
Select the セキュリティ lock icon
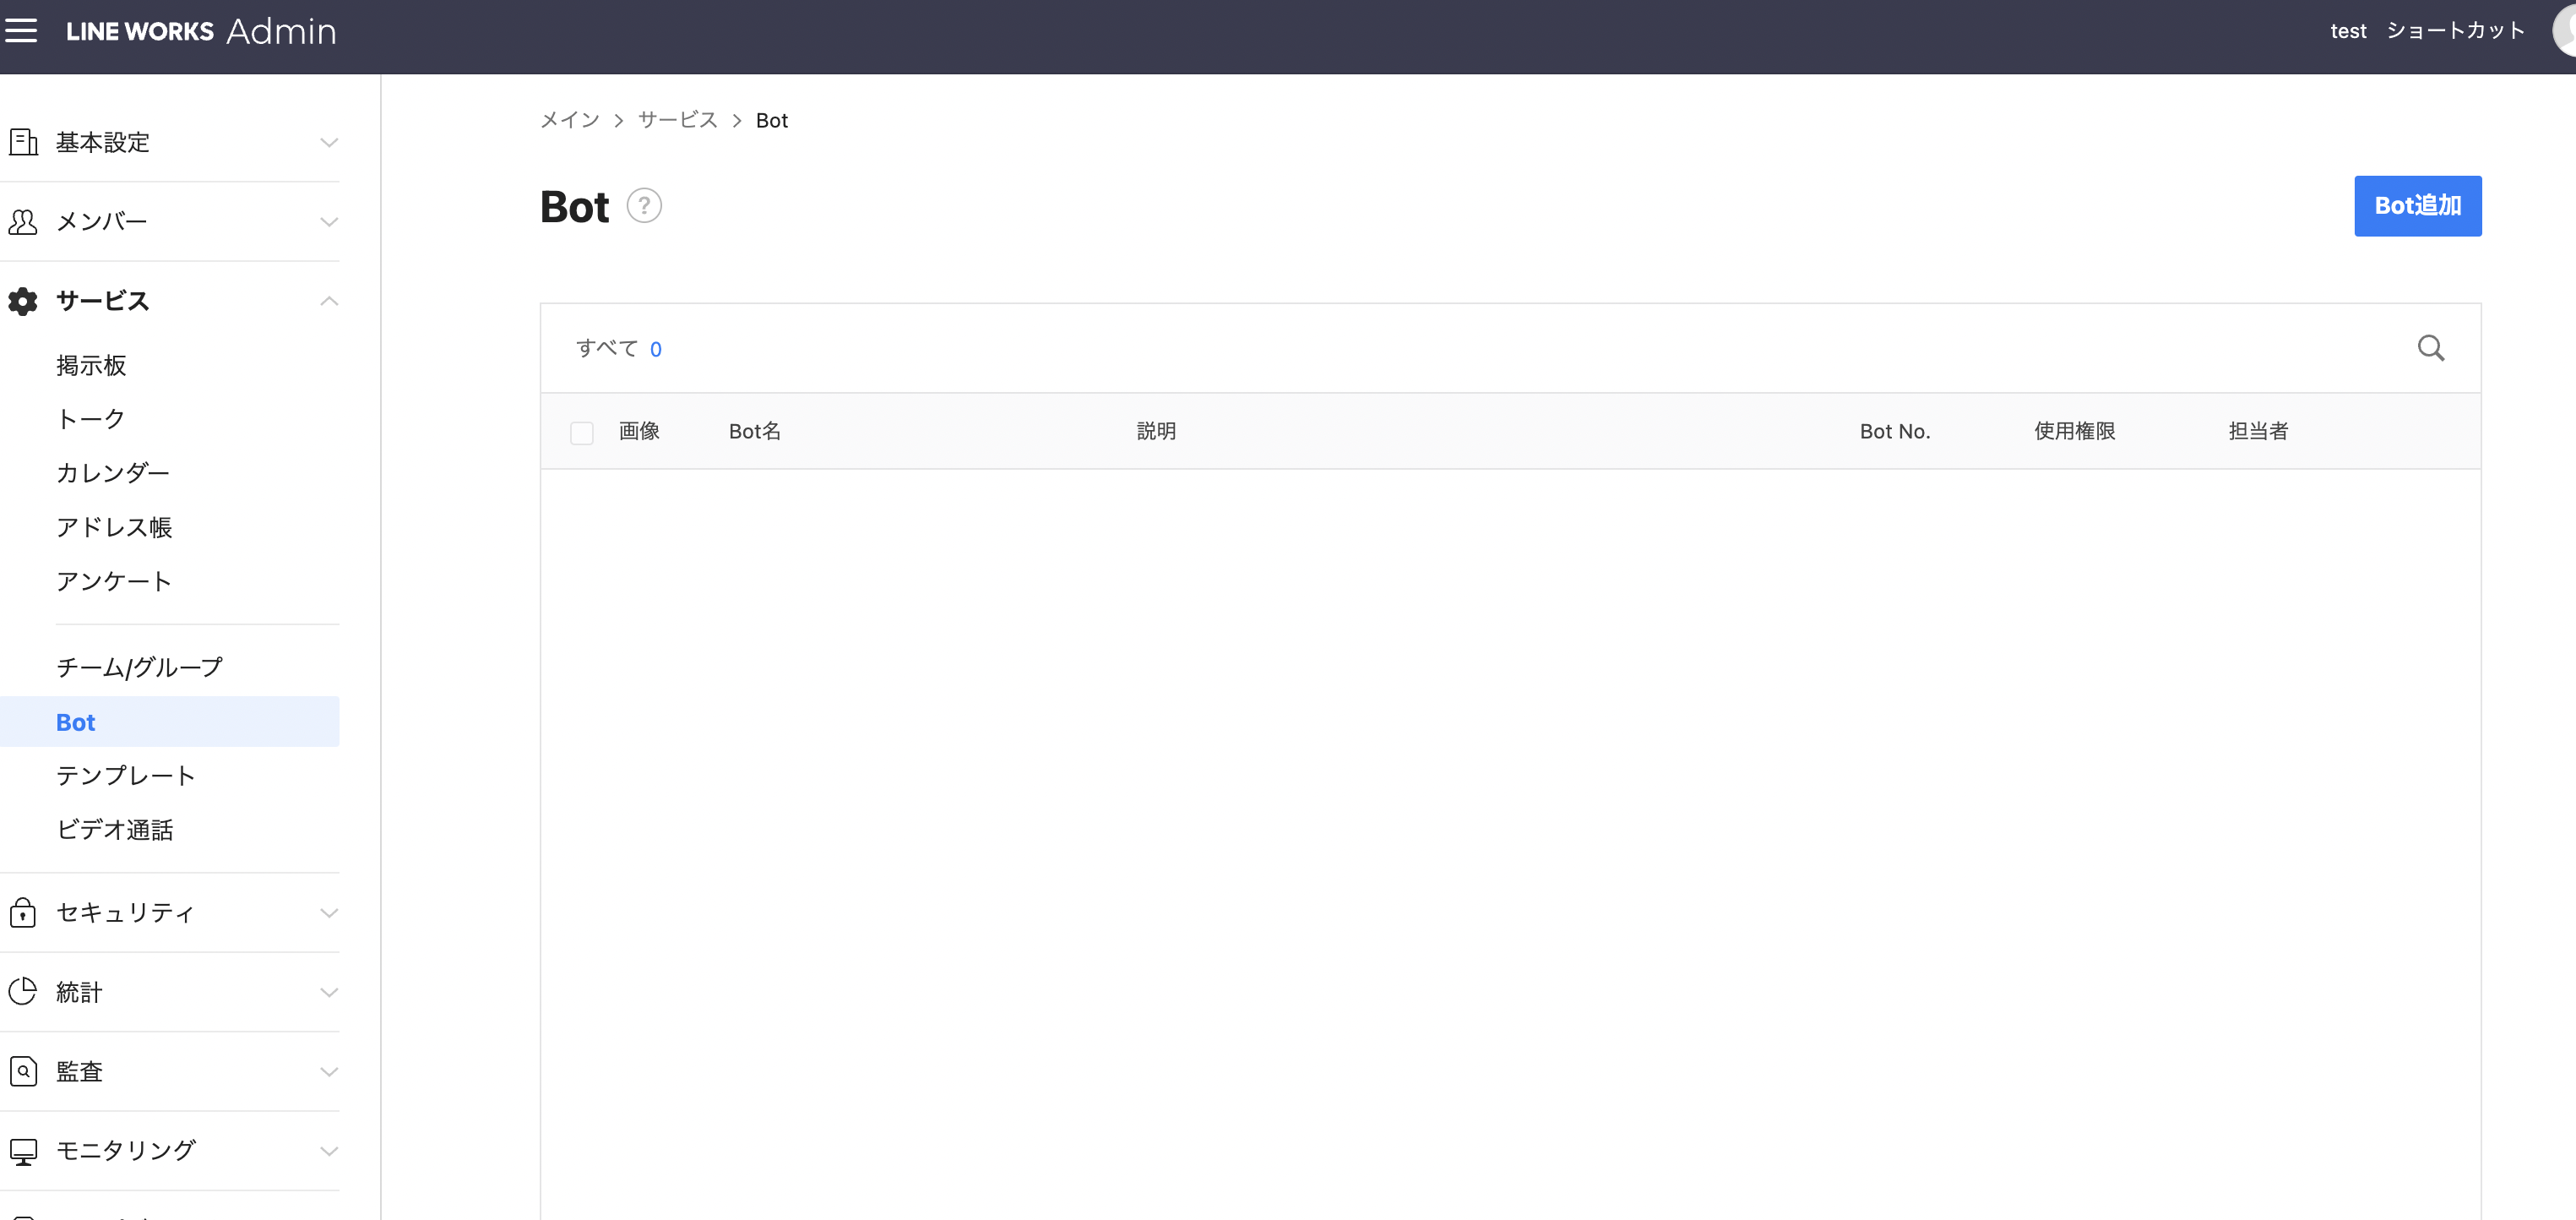(23, 912)
